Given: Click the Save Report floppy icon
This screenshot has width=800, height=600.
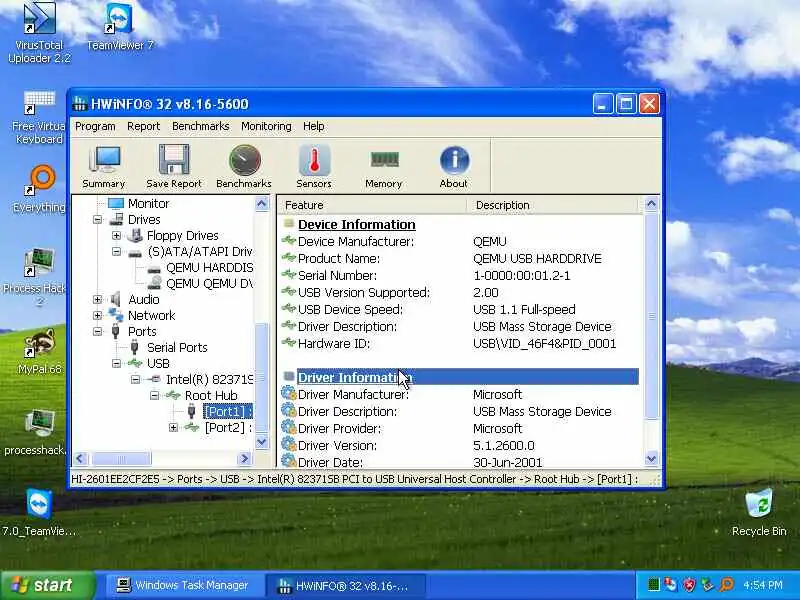Looking at the screenshot, I should (174, 167).
